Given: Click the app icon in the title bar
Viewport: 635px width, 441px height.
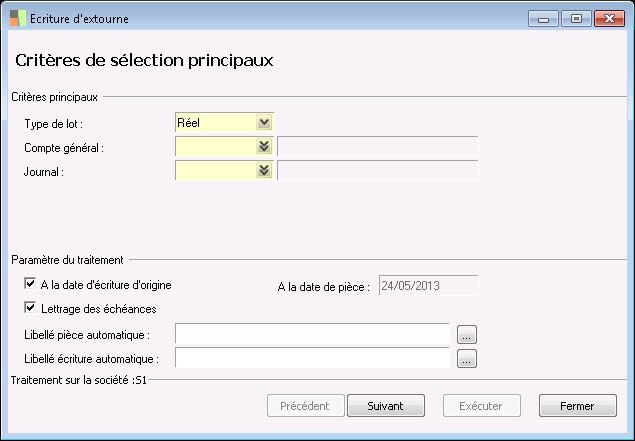Looking at the screenshot, I should click(x=17, y=18).
